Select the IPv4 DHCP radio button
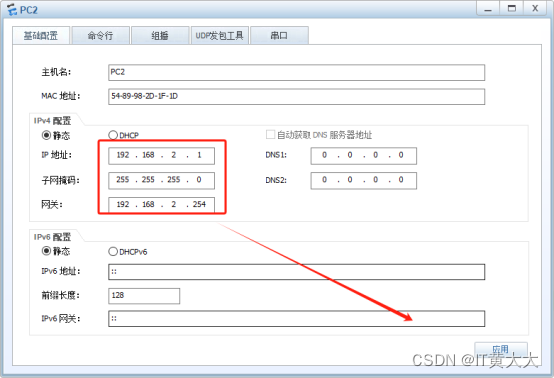The width and height of the screenshot is (554, 378). pos(113,135)
